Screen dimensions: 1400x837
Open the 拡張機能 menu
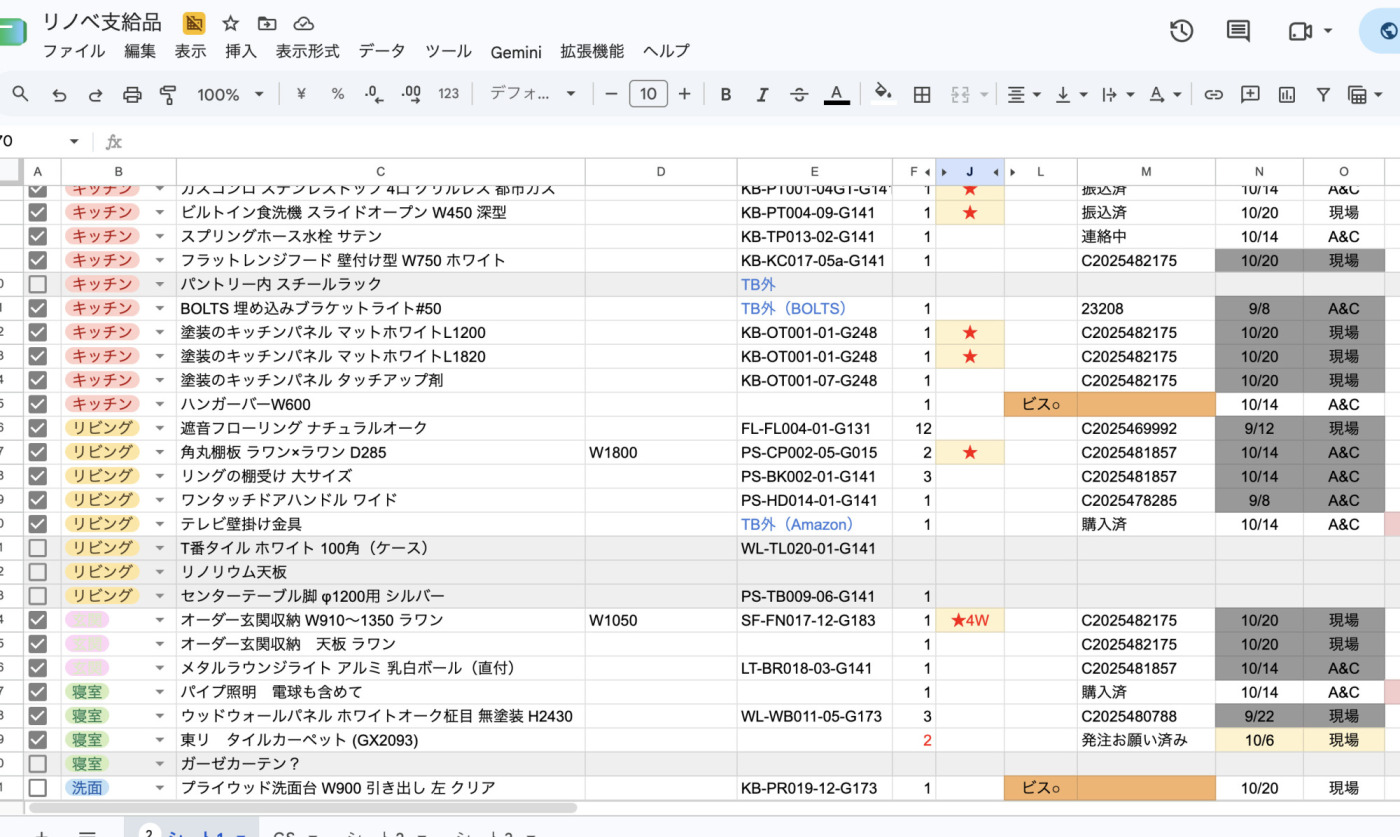coord(592,51)
